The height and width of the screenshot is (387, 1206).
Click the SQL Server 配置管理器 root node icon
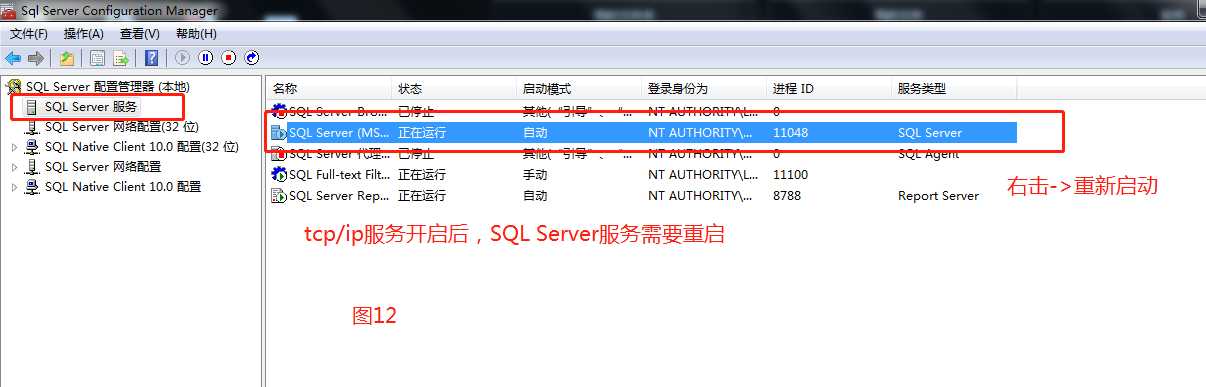tap(14, 87)
